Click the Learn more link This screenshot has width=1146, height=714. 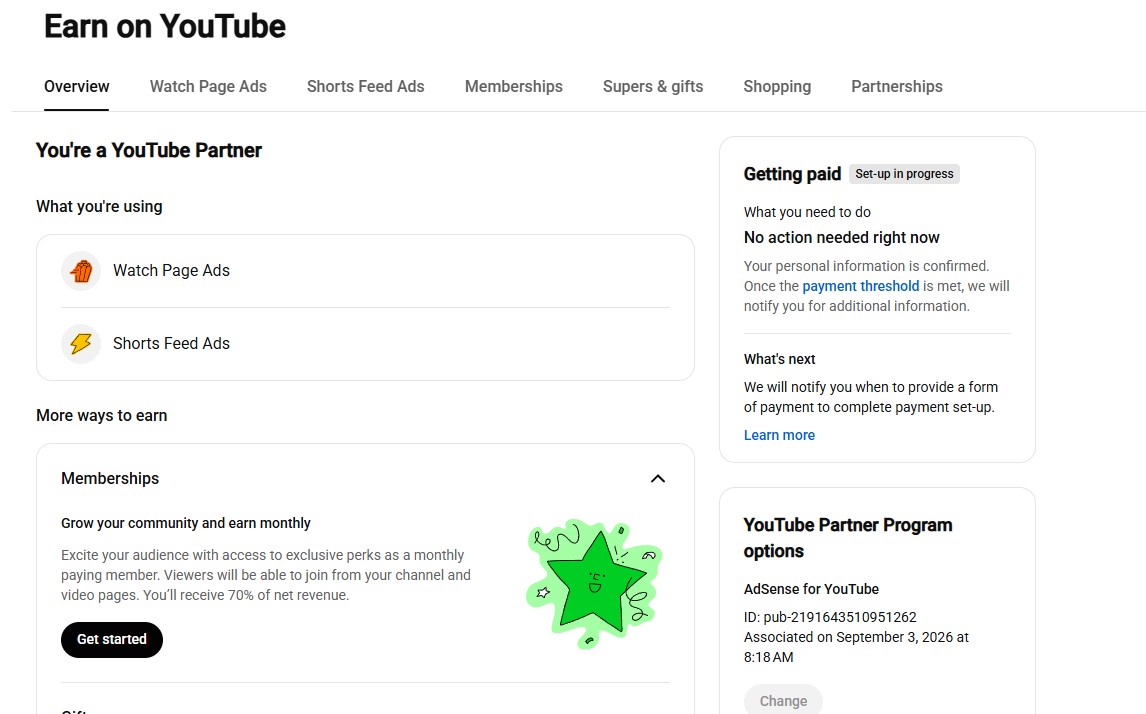[779, 435]
